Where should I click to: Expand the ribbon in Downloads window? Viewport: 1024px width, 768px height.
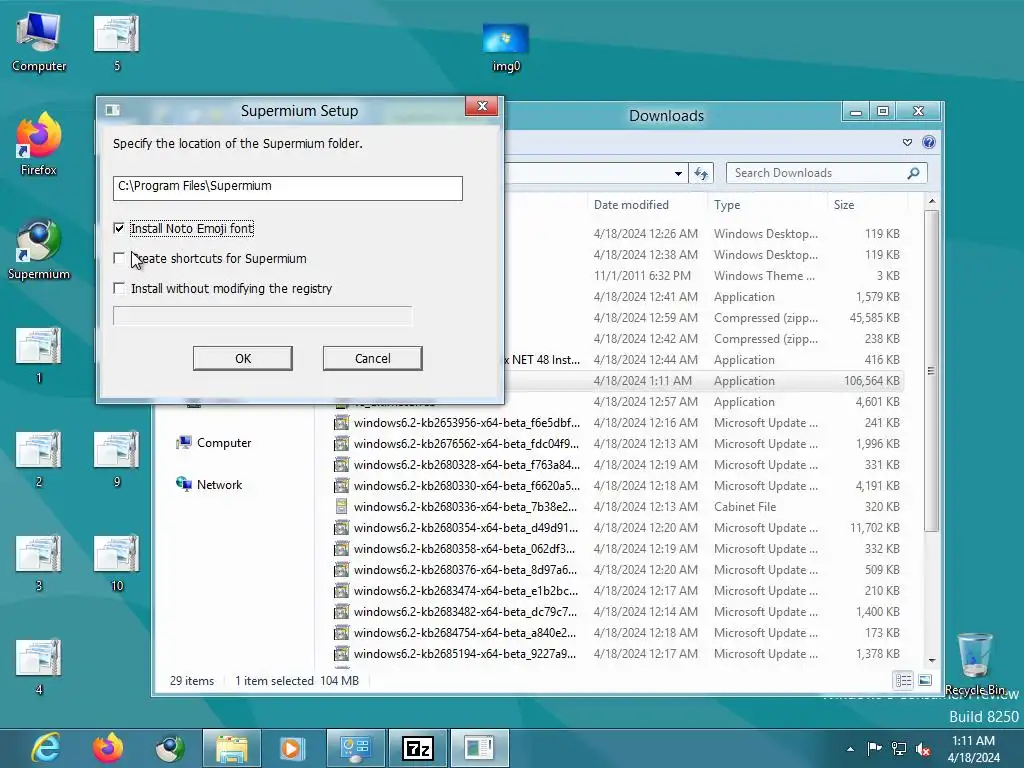pos(907,142)
